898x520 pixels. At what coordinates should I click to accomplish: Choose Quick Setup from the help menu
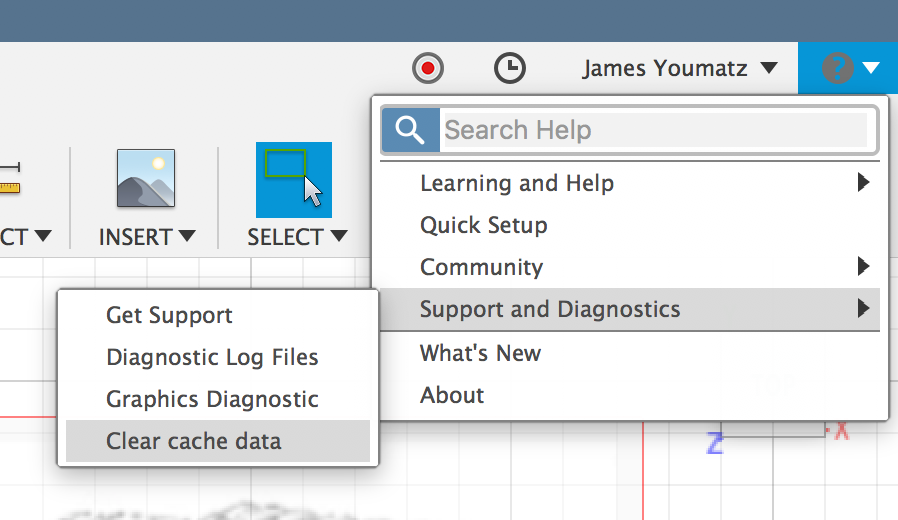tap(484, 225)
